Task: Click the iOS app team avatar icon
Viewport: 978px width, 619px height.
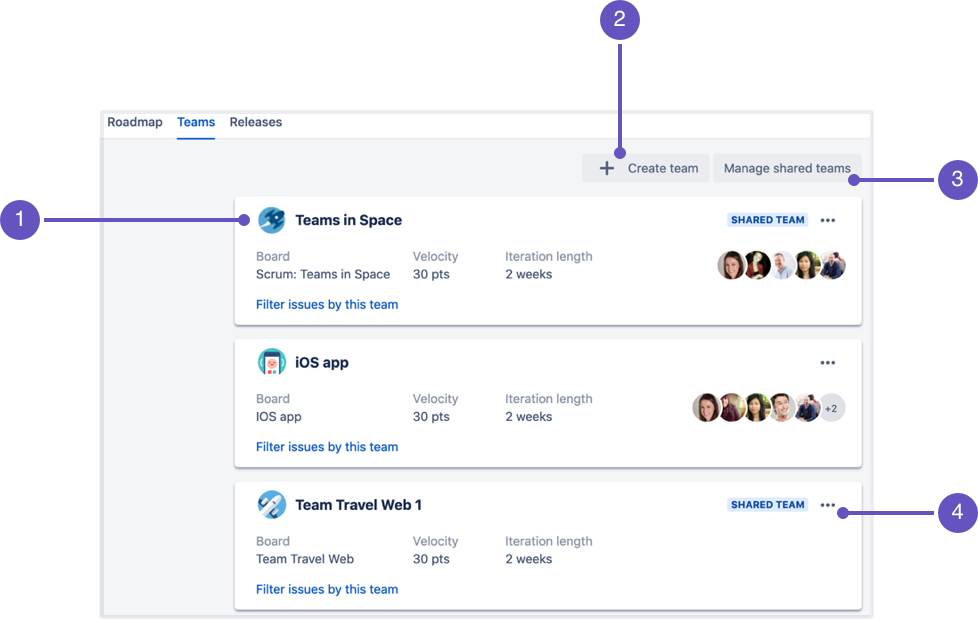Action: 272,362
